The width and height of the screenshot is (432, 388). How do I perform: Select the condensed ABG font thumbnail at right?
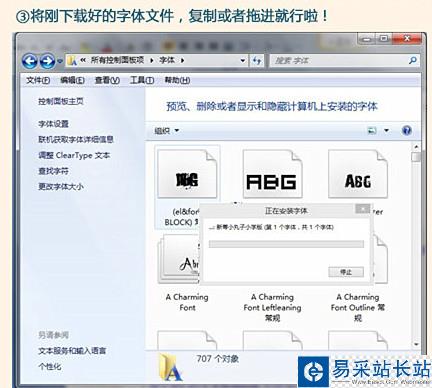click(x=358, y=173)
